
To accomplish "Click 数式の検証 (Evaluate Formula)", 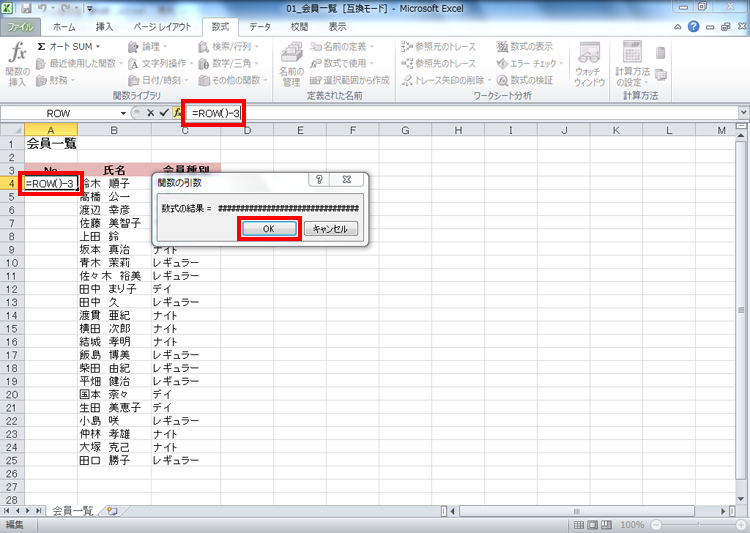I will (x=525, y=80).
